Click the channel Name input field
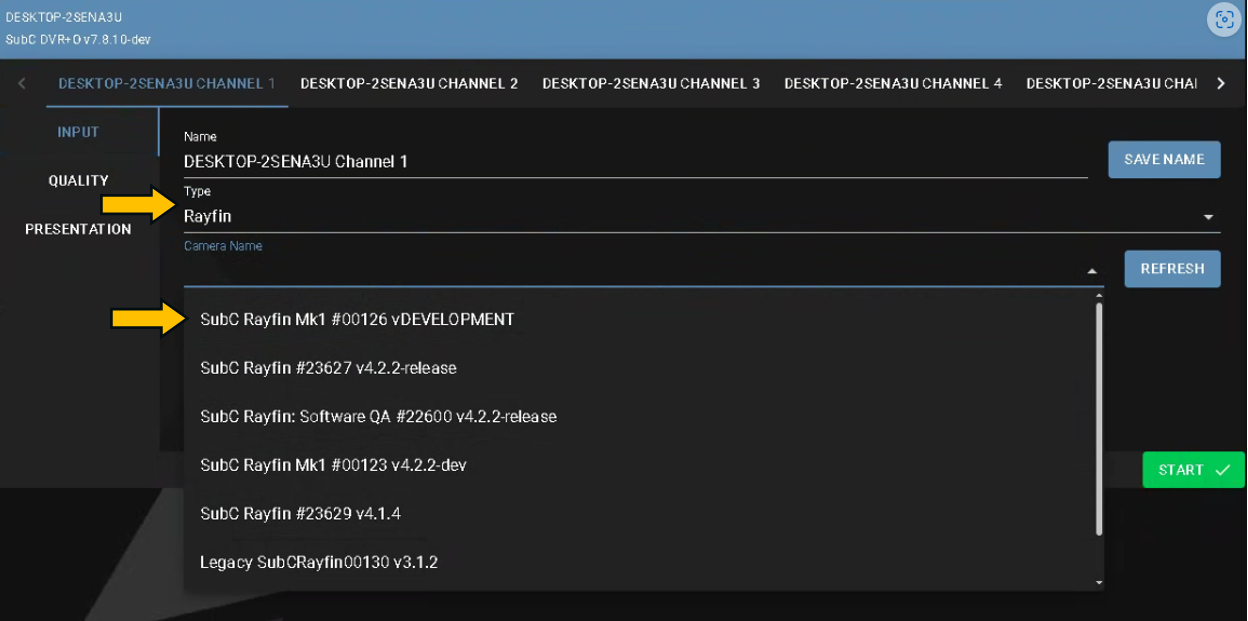This screenshot has width=1248, height=621. click(635, 162)
